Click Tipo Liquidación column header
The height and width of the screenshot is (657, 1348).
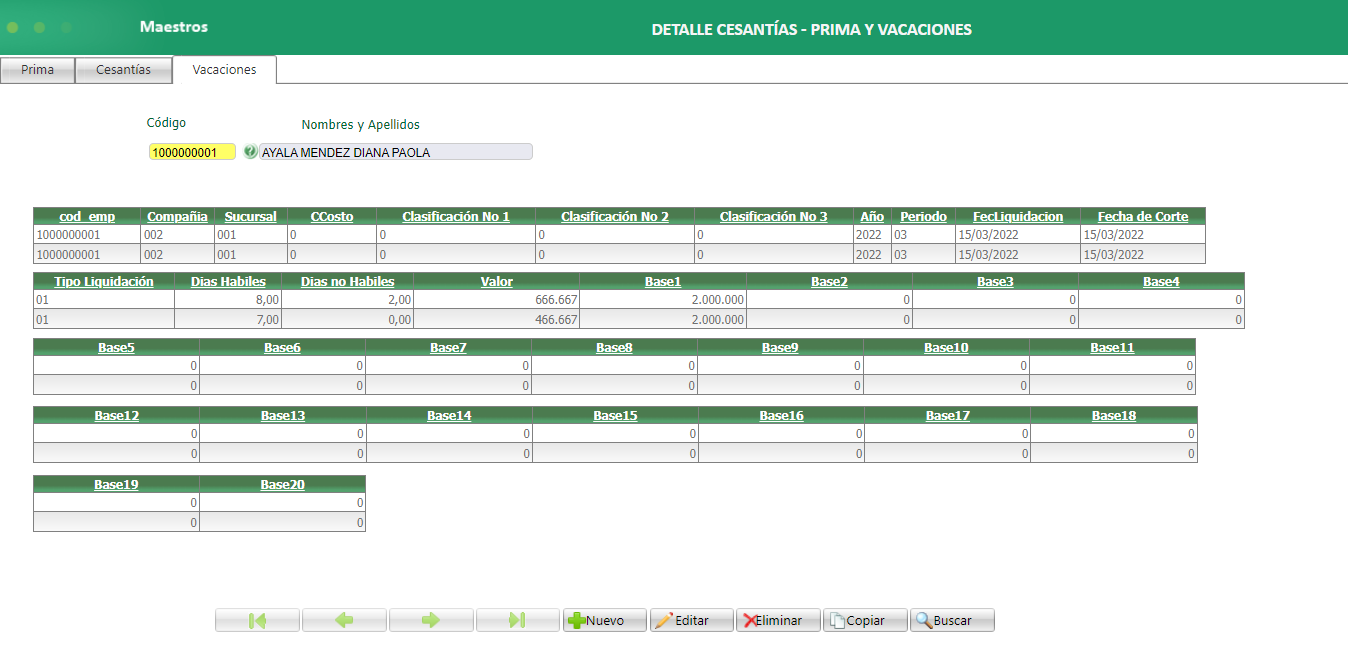tap(104, 281)
